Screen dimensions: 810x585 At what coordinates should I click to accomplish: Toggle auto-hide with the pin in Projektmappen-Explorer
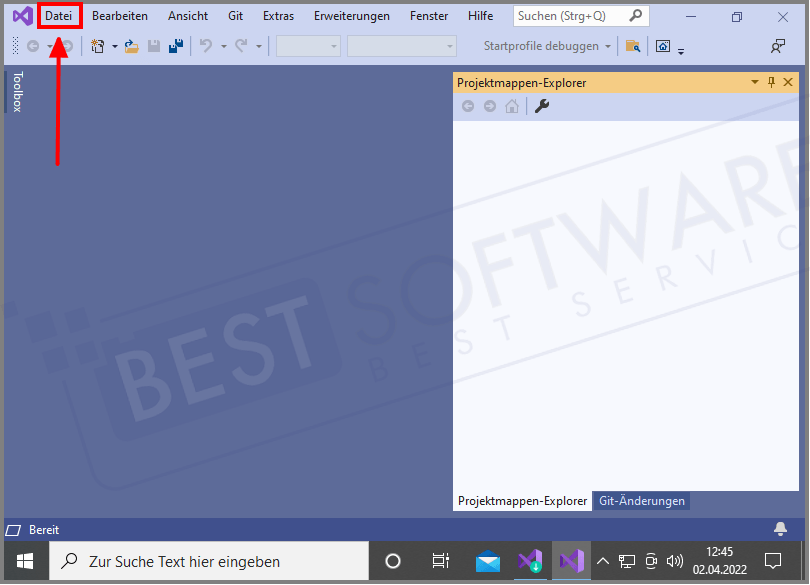770,82
